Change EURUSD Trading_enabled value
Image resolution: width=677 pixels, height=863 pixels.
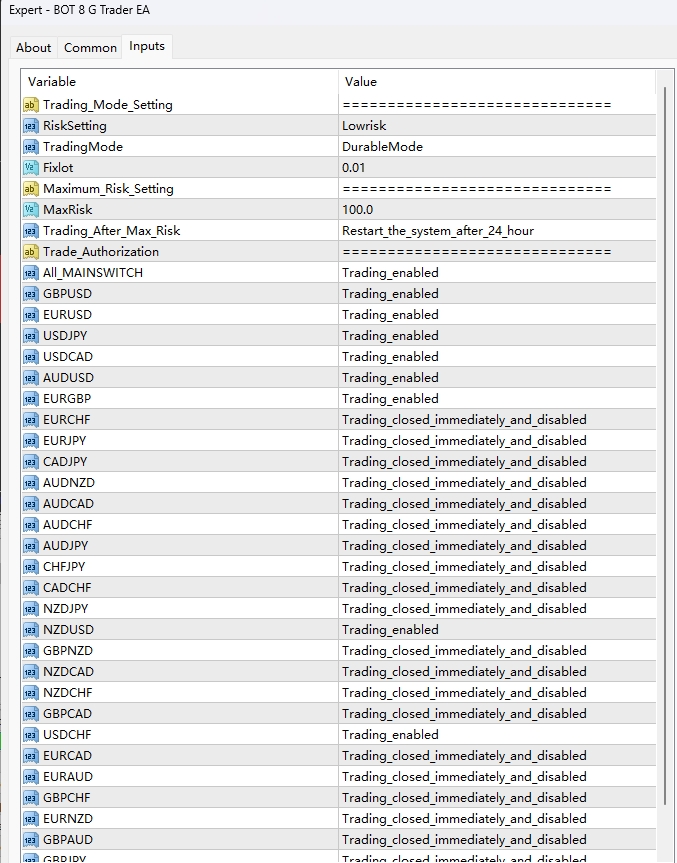[x=497, y=315]
